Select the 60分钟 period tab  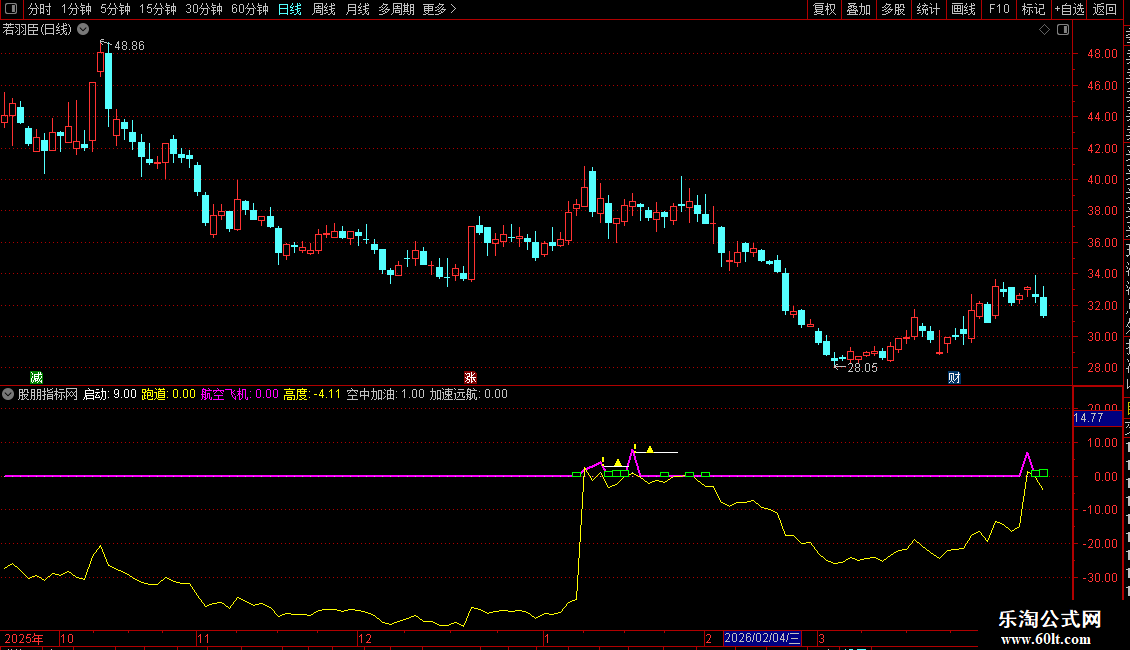[x=249, y=9]
